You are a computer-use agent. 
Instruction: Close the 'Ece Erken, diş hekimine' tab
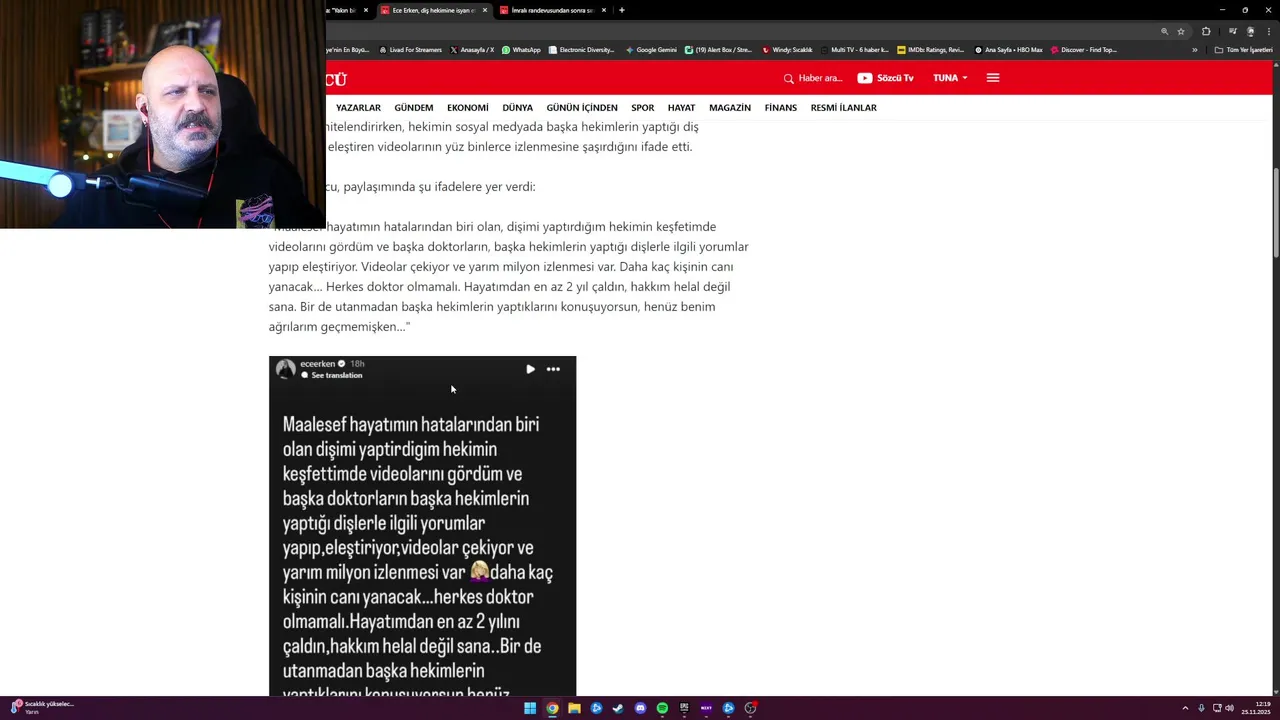coord(485,10)
